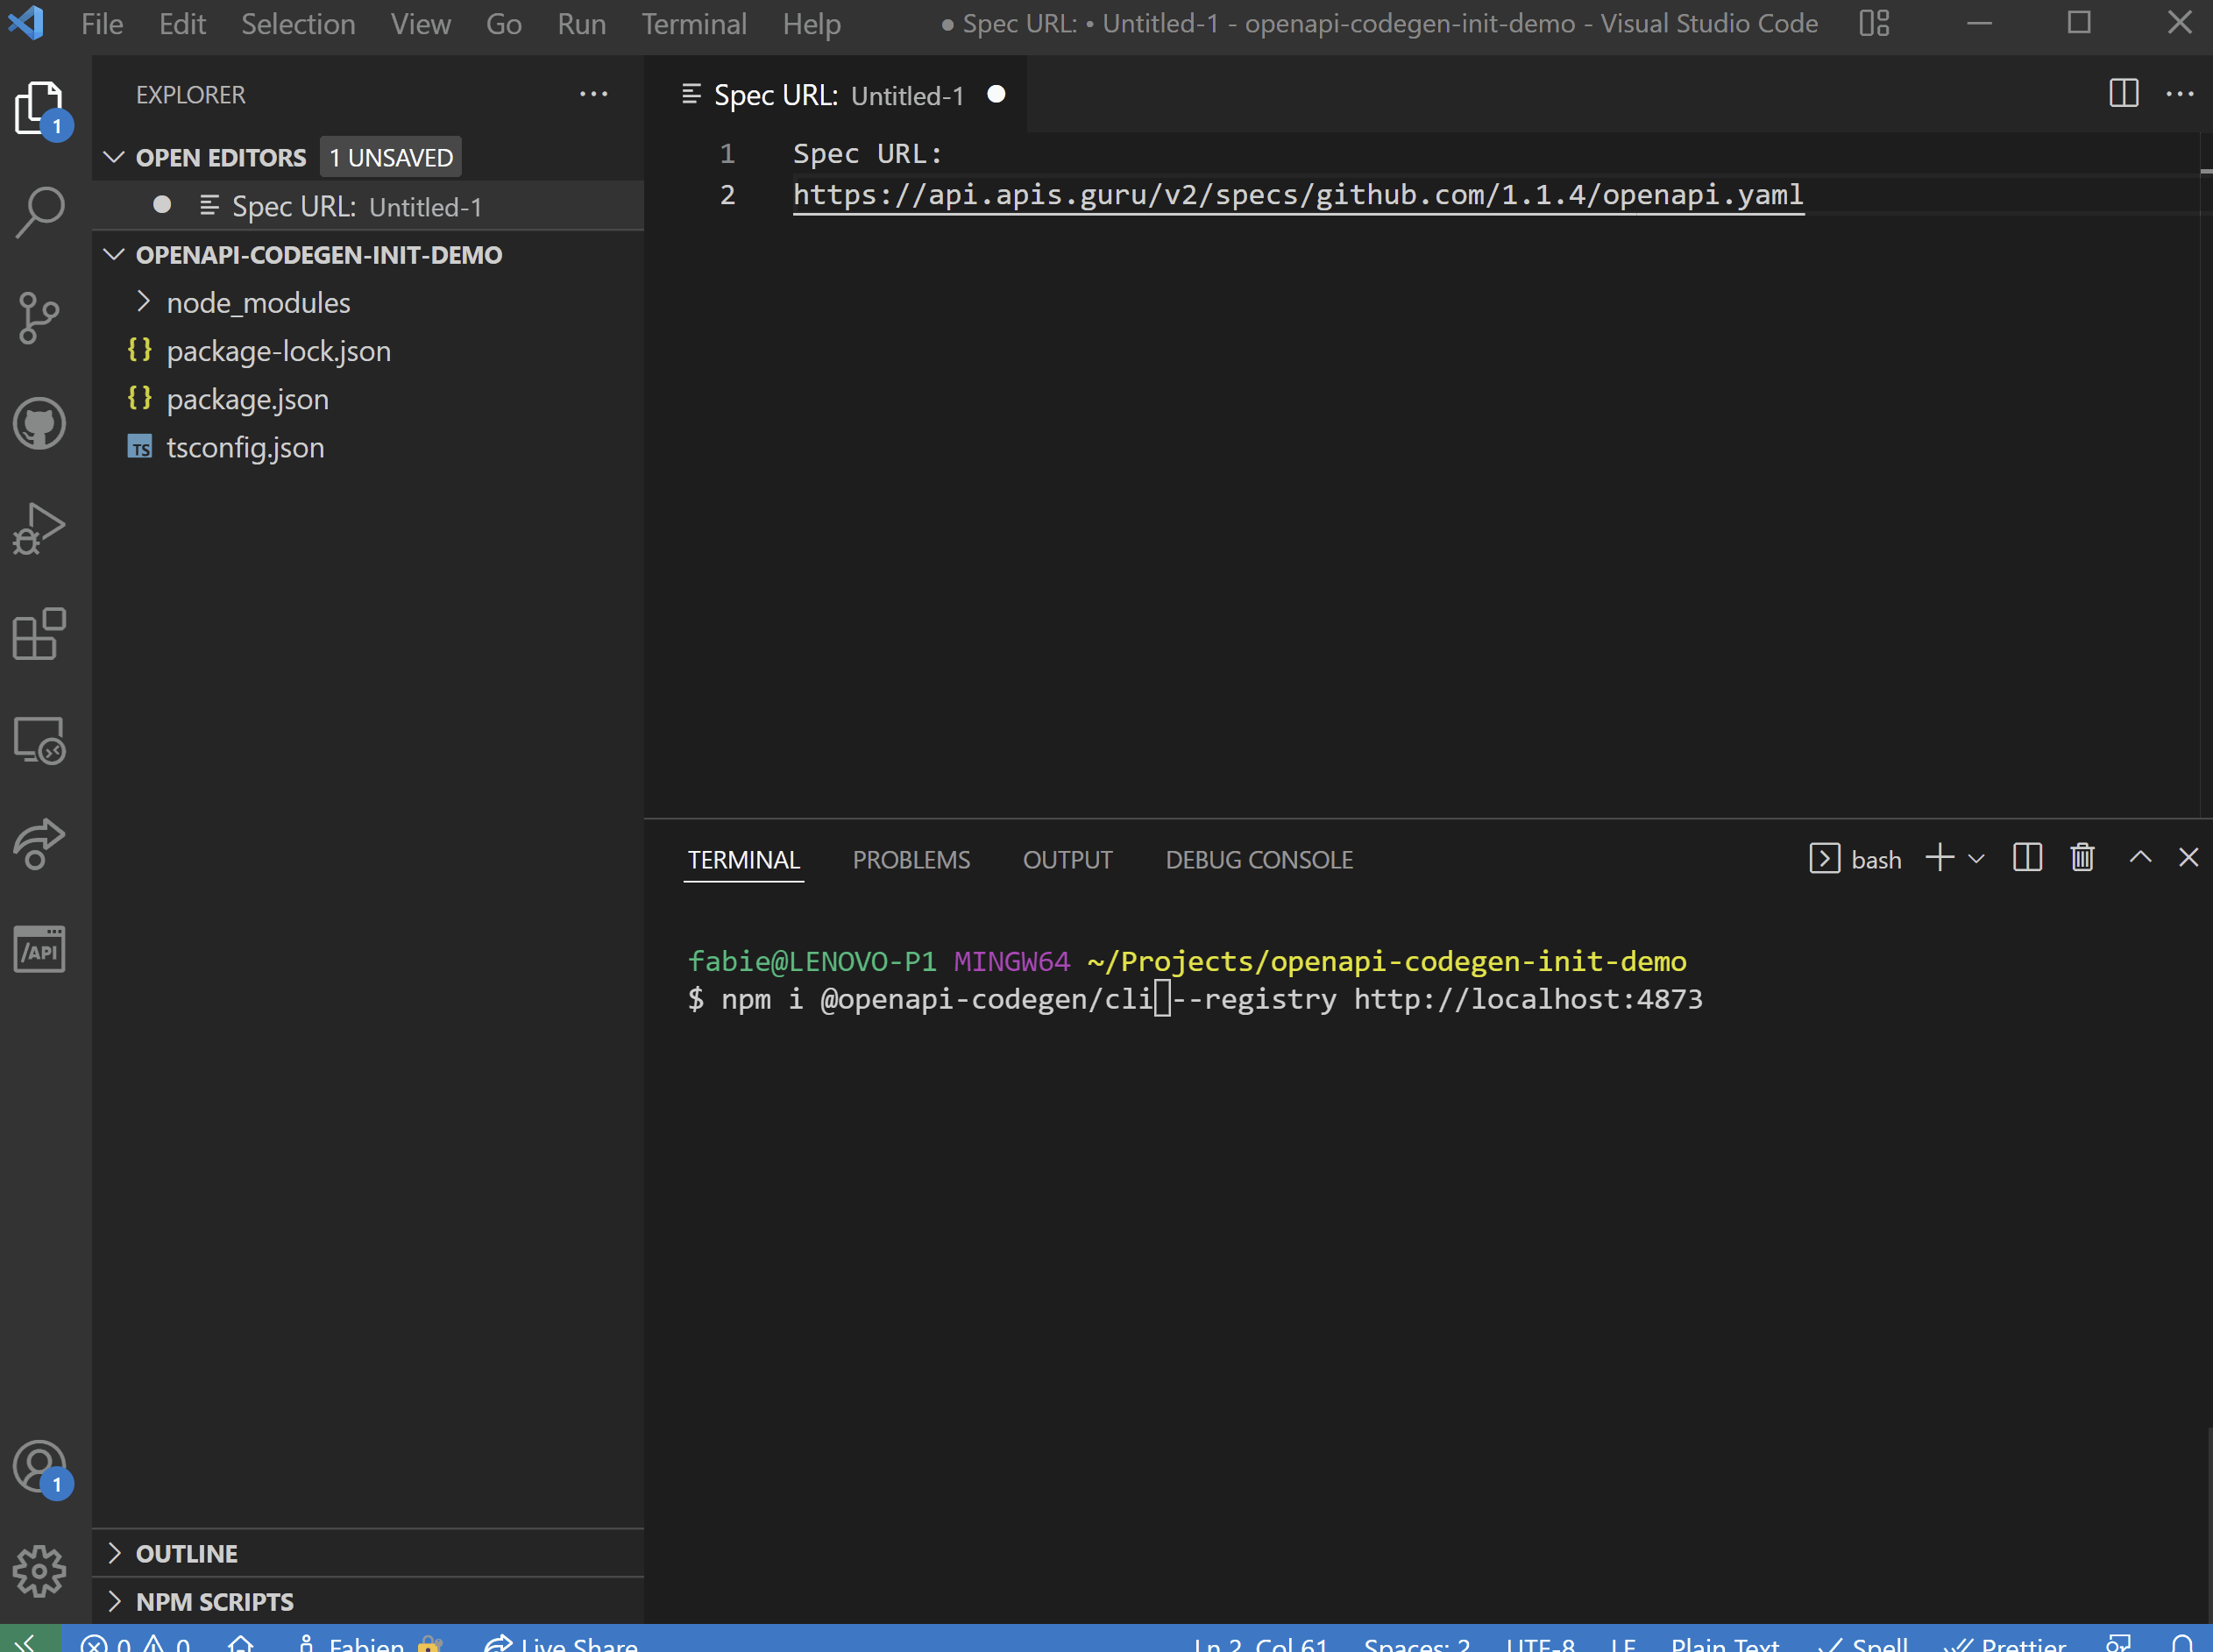Expand the OUTLINE section
Image resolution: width=2213 pixels, height=1652 pixels.
(186, 1554)
